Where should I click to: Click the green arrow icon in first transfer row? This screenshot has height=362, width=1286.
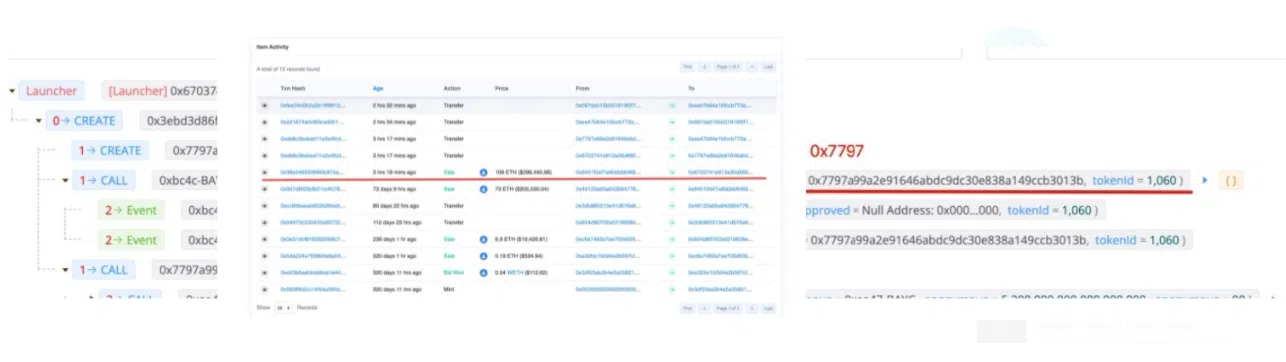[x=672, y=105]
